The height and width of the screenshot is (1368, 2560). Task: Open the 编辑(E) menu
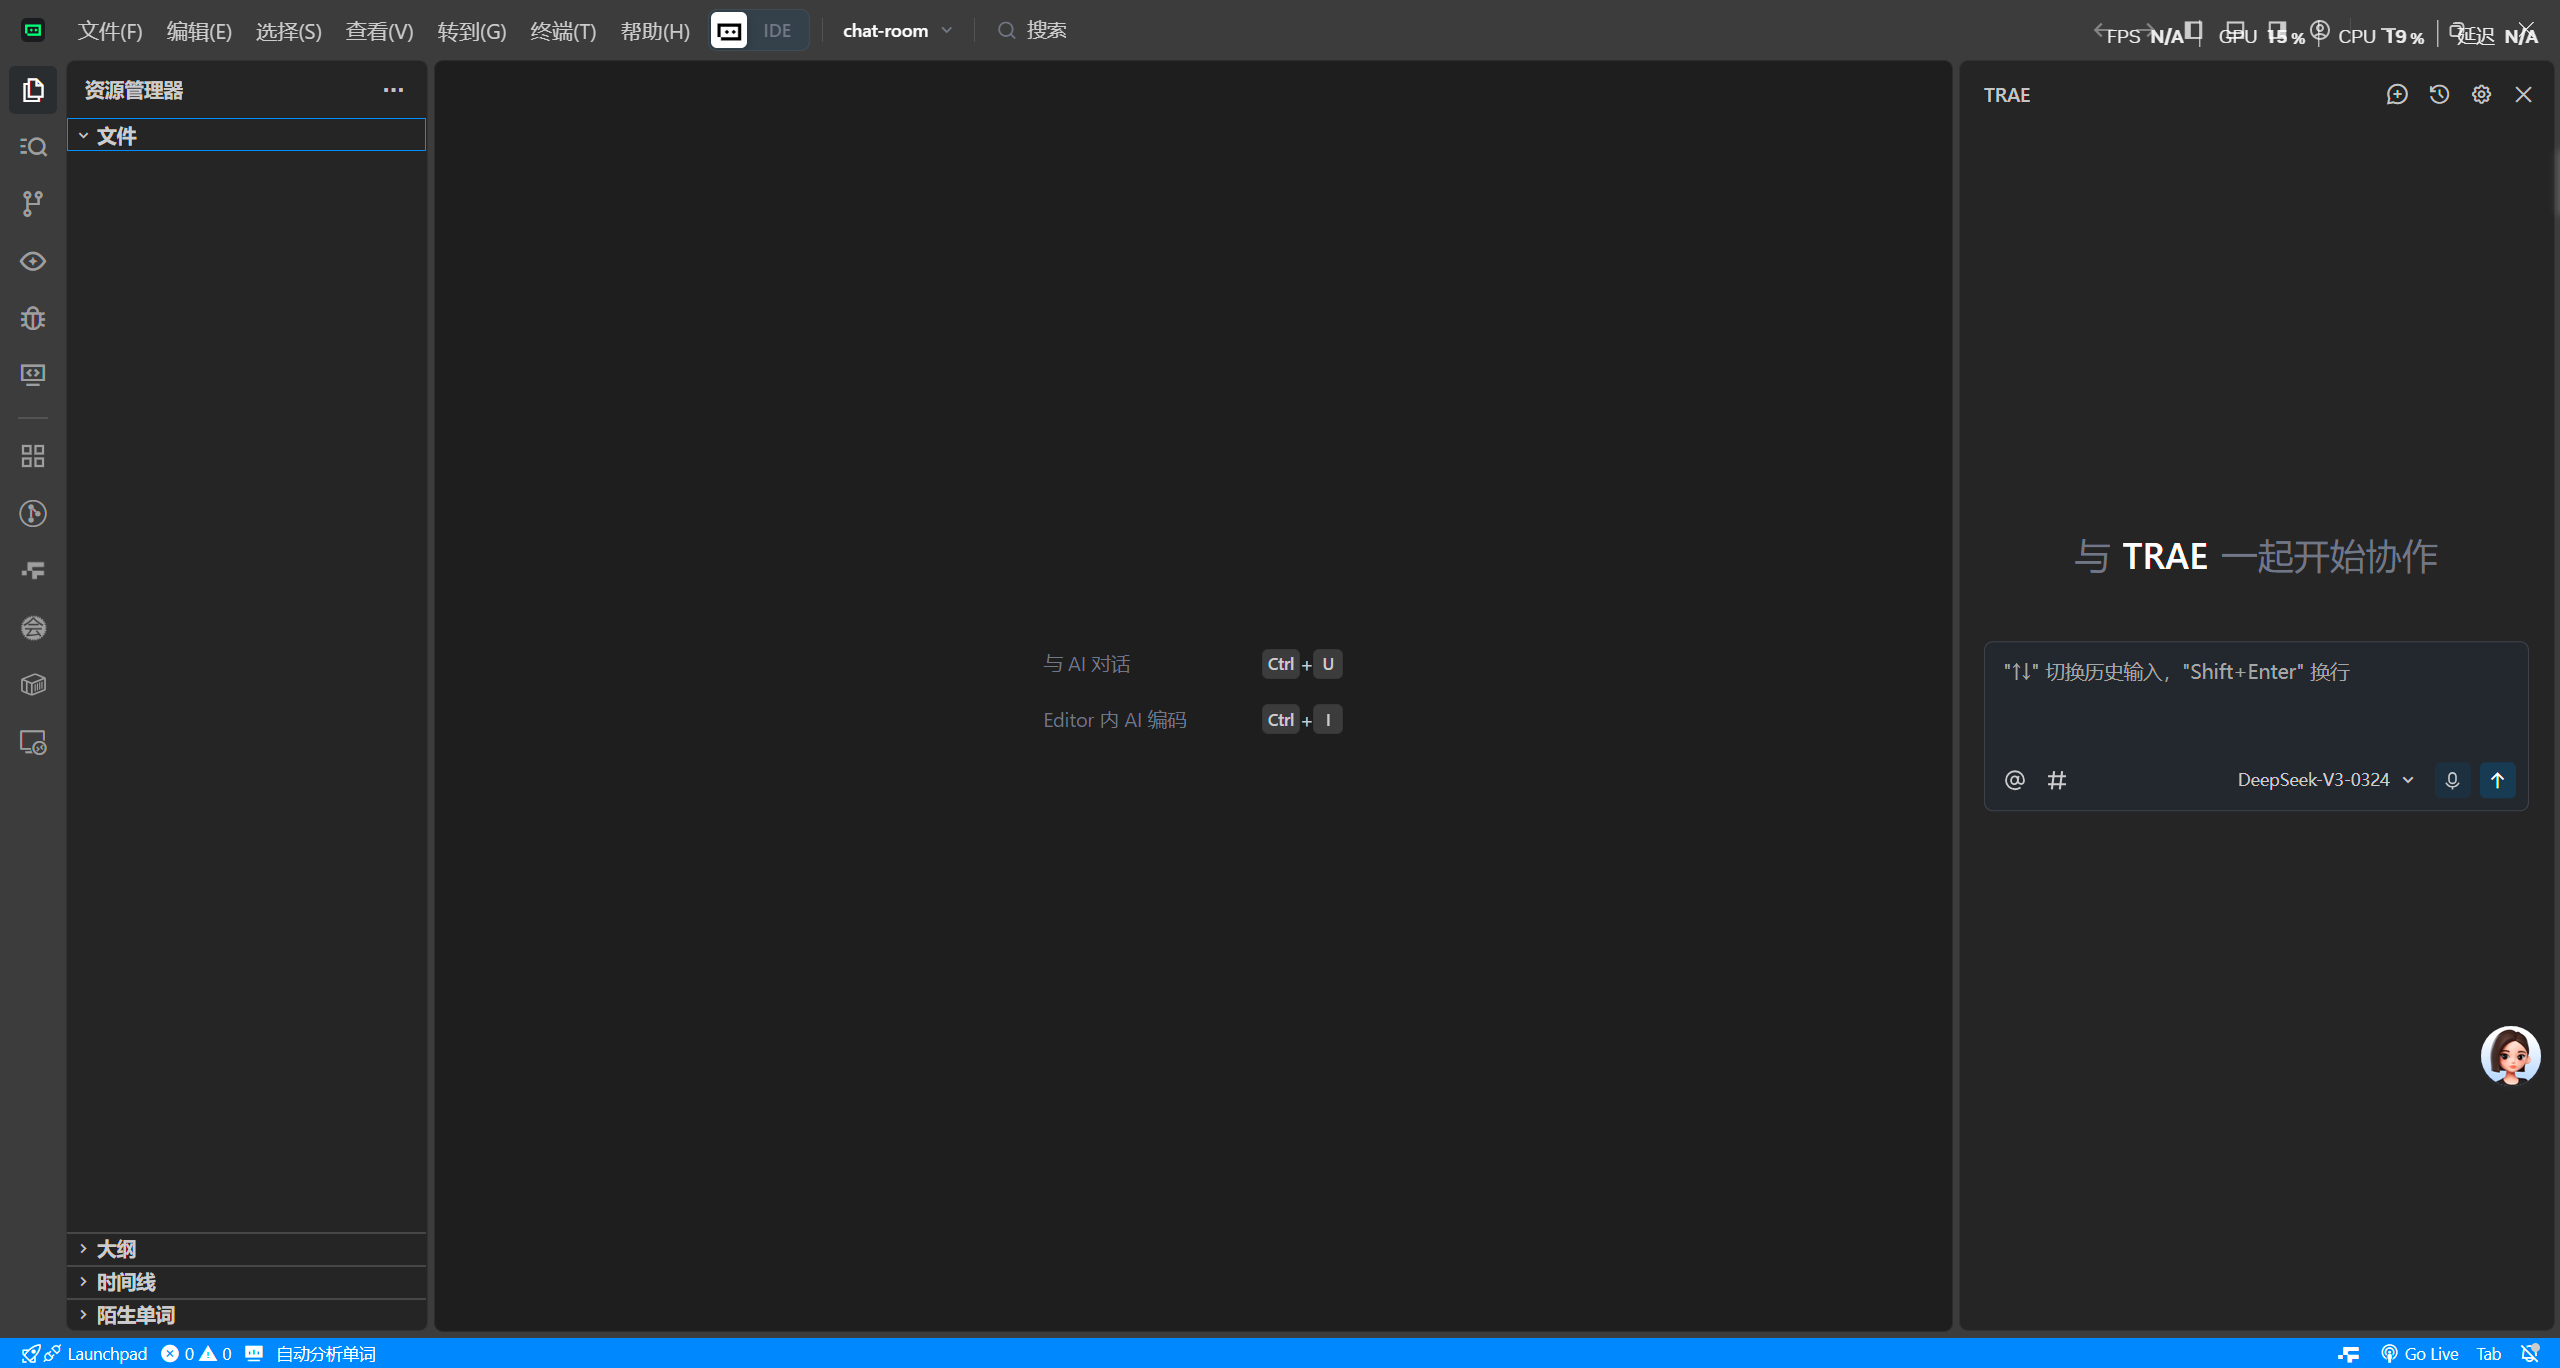[x=199, y=31]
